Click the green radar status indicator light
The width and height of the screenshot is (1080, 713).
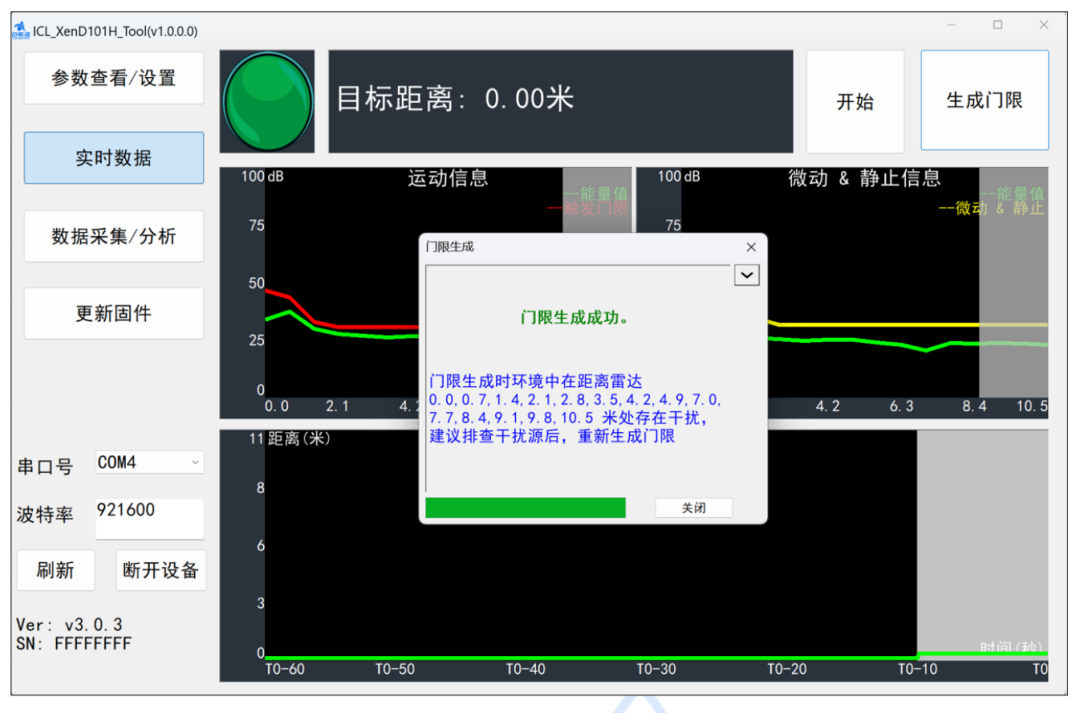tap(266, 99)
